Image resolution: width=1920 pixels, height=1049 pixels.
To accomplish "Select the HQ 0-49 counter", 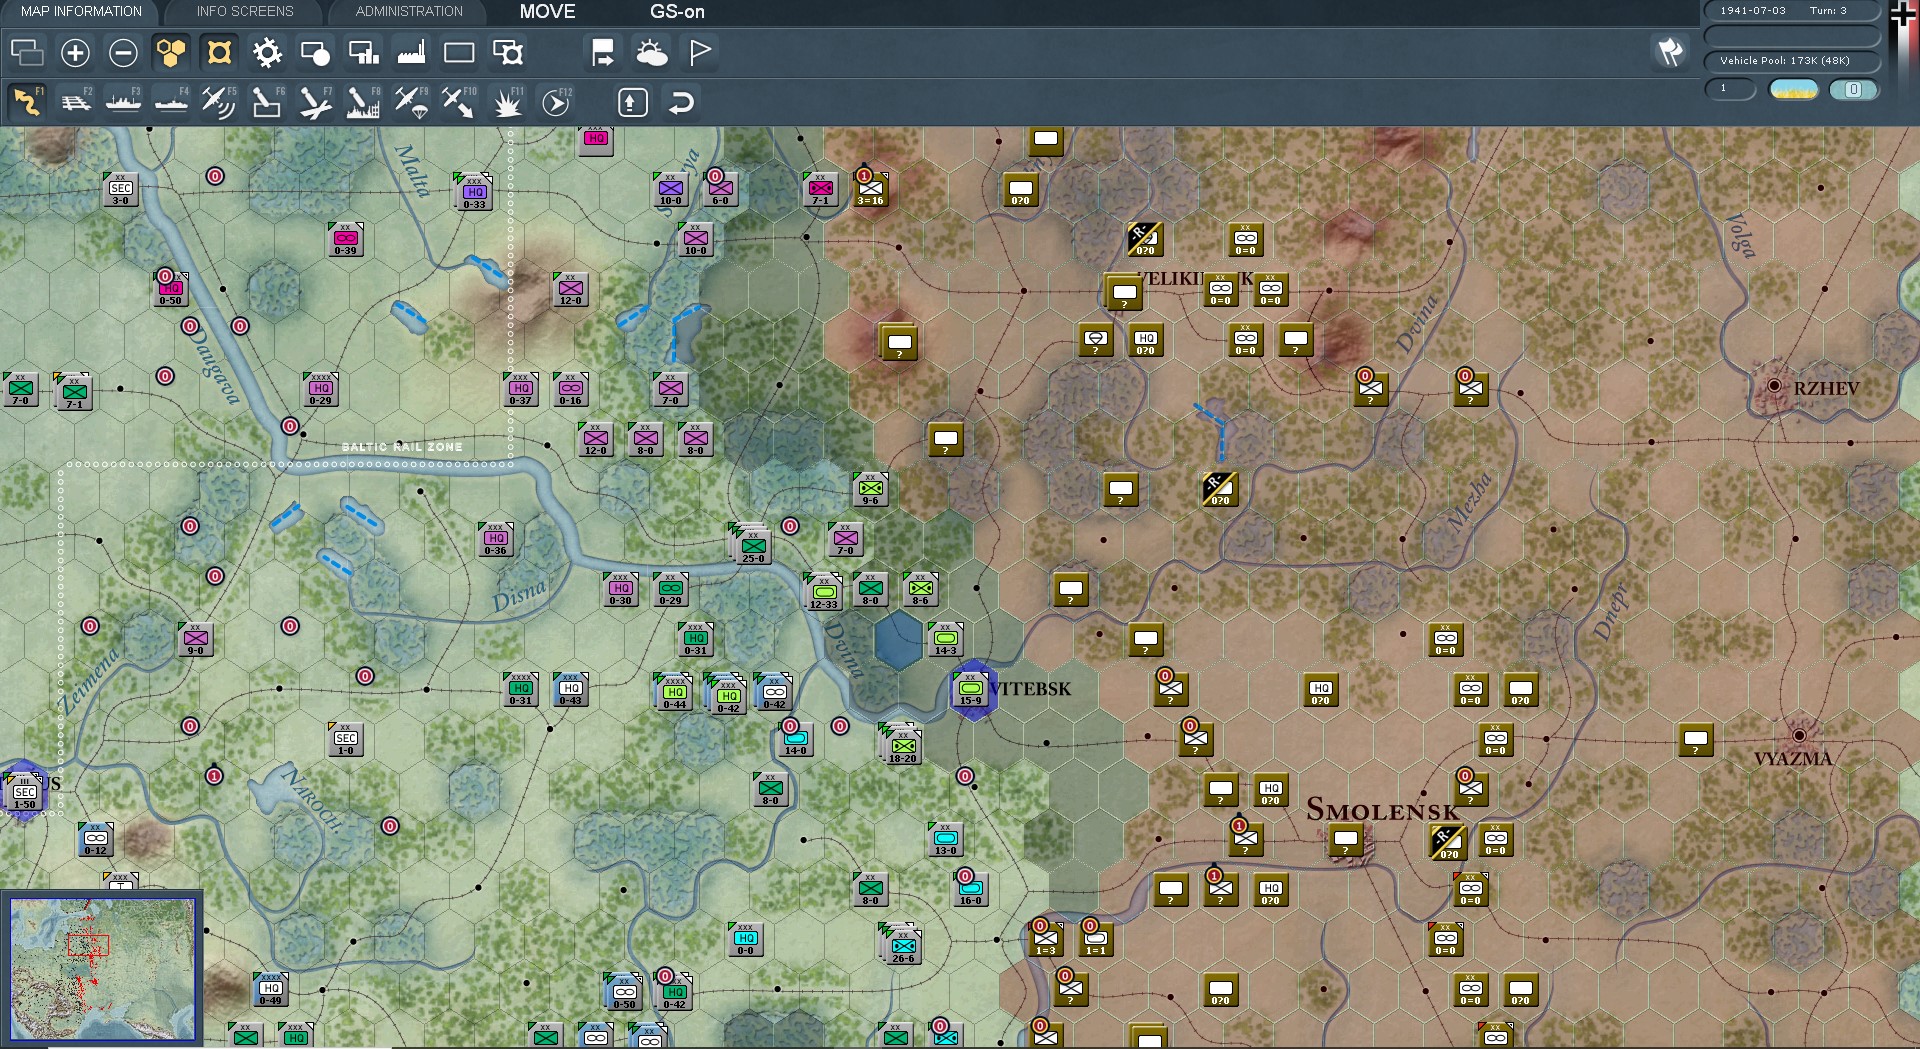I will (270, 989).
